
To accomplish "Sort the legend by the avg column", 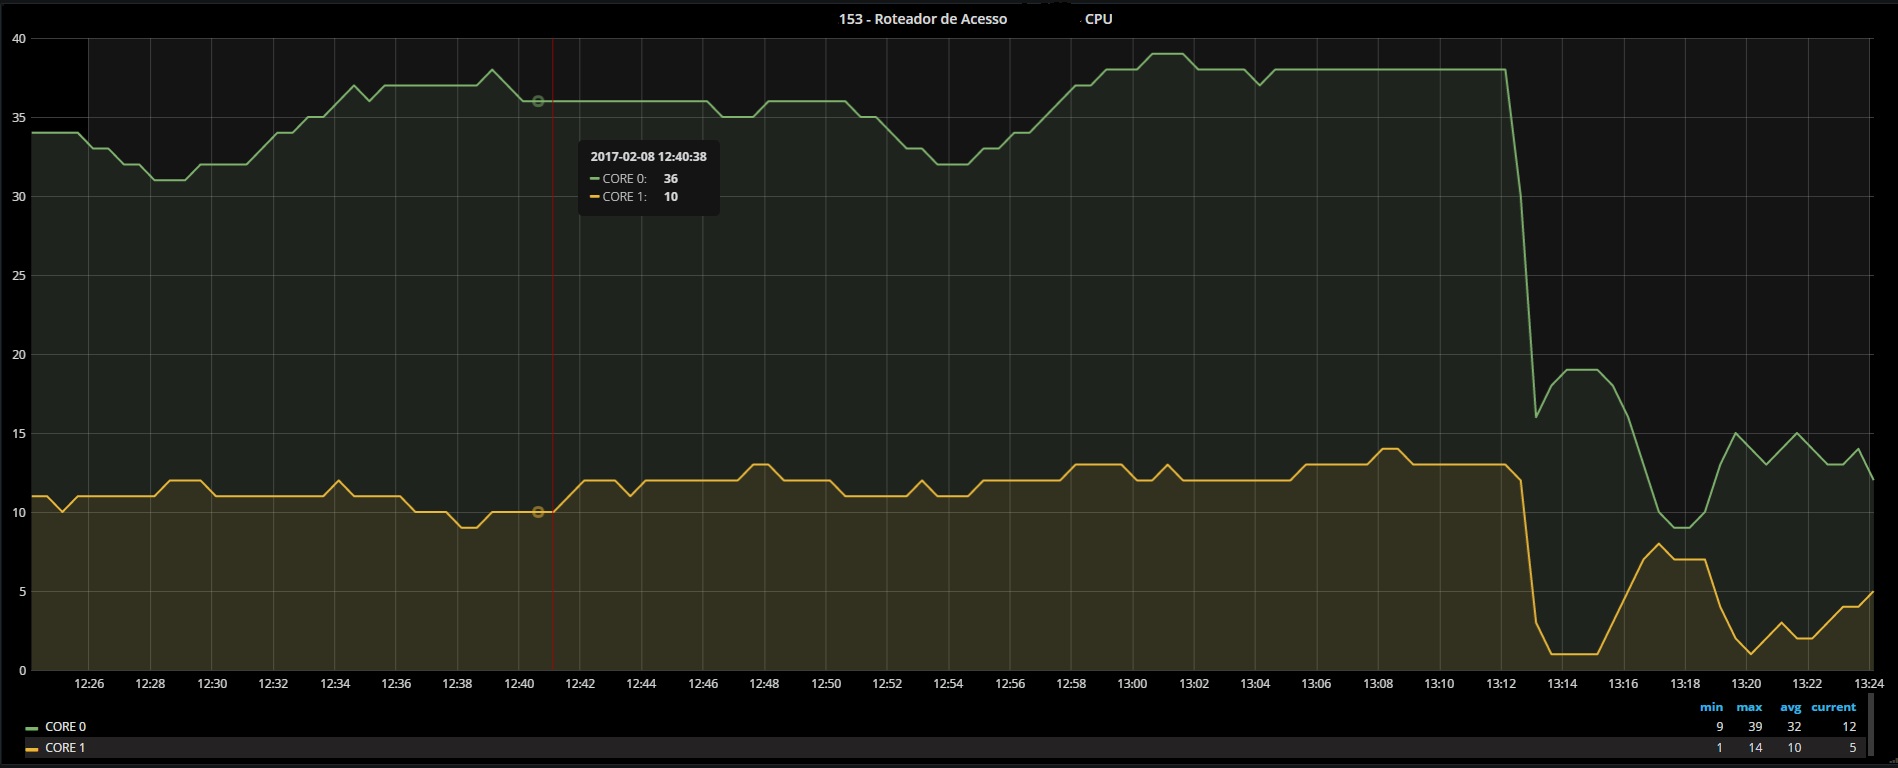I will (x=1790, y=707).
